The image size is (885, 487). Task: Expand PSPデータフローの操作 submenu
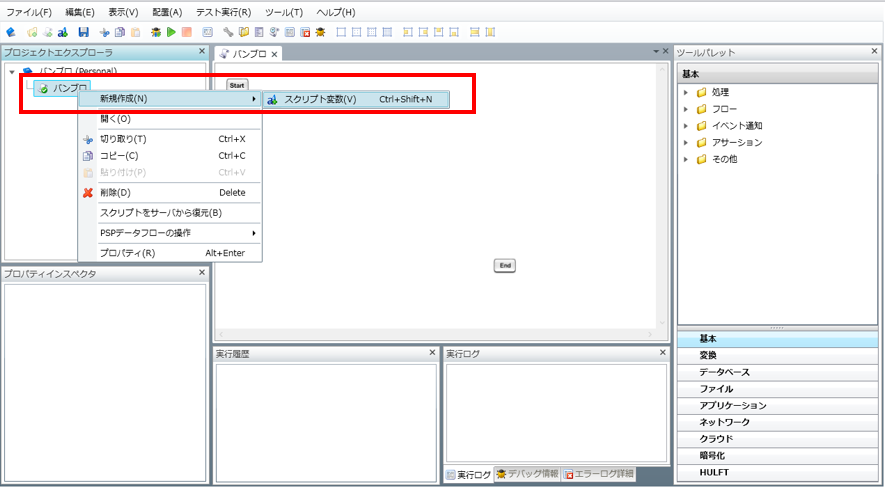(x=145, y=233)
